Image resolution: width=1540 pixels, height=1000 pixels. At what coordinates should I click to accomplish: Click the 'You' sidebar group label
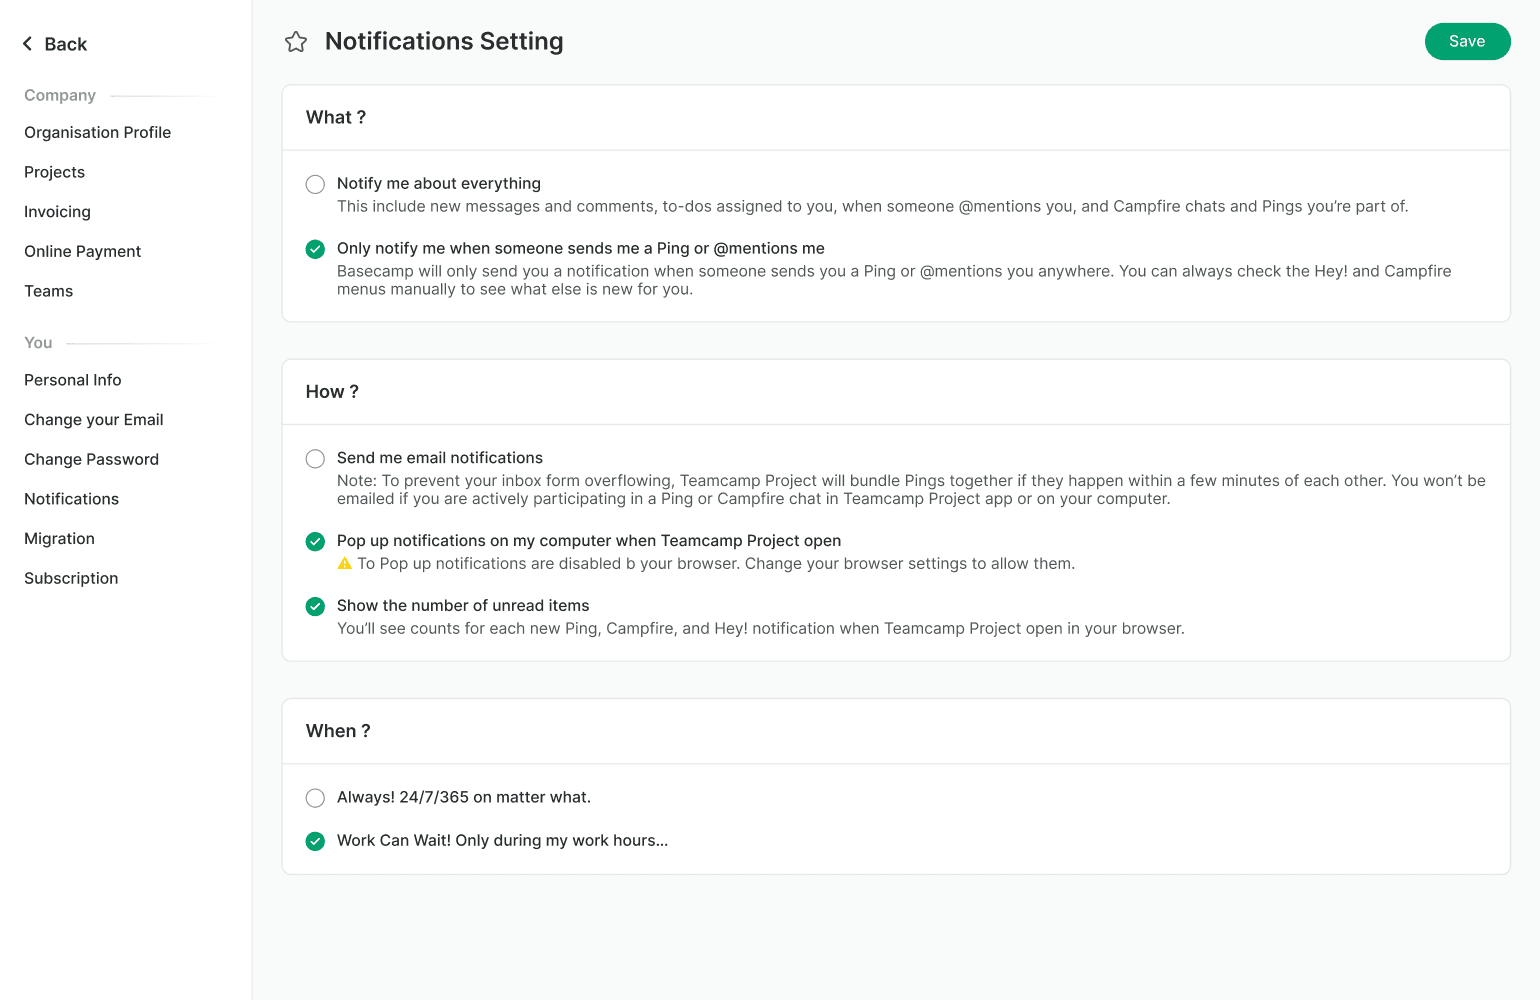point(38,342)
